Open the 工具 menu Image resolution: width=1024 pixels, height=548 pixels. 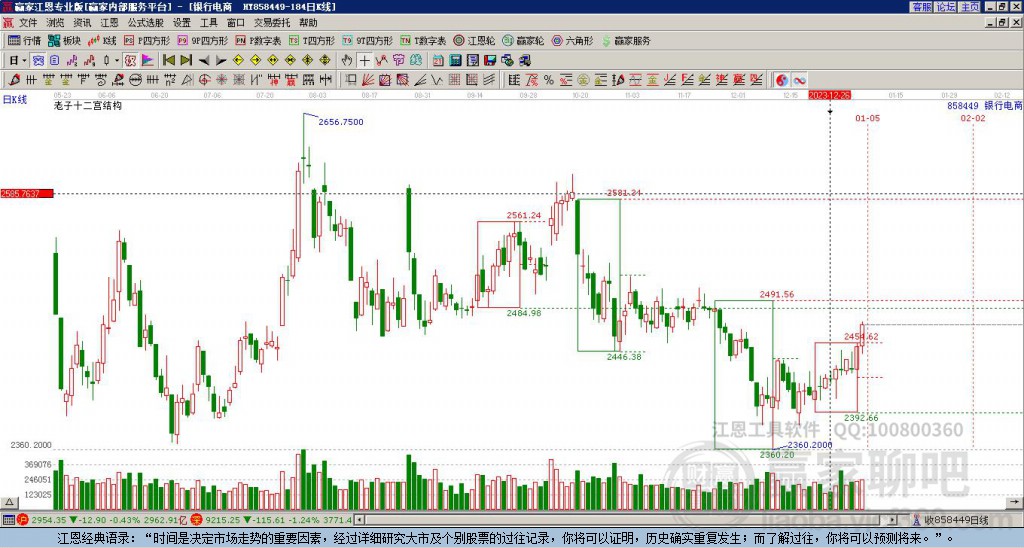point(208,23)
